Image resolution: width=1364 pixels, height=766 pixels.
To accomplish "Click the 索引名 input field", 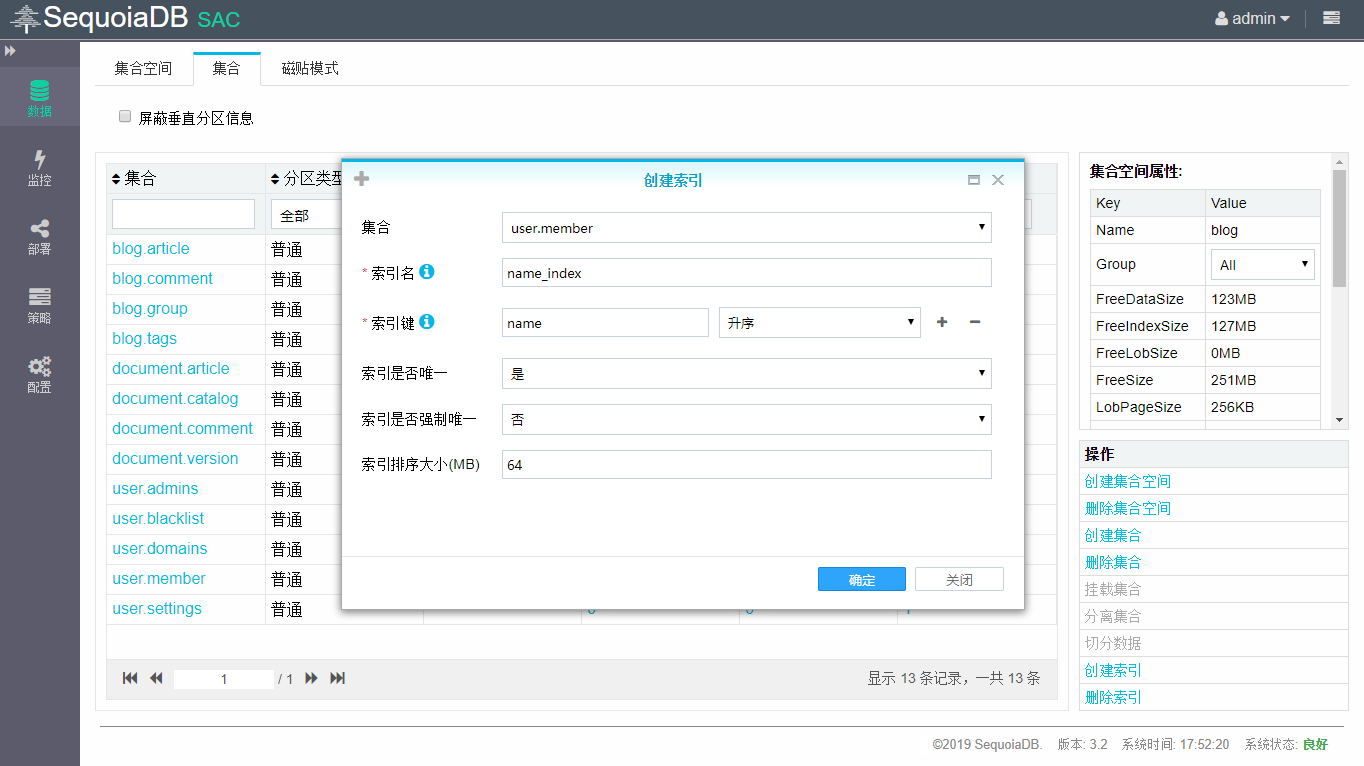I will click(x=746, y=273).
